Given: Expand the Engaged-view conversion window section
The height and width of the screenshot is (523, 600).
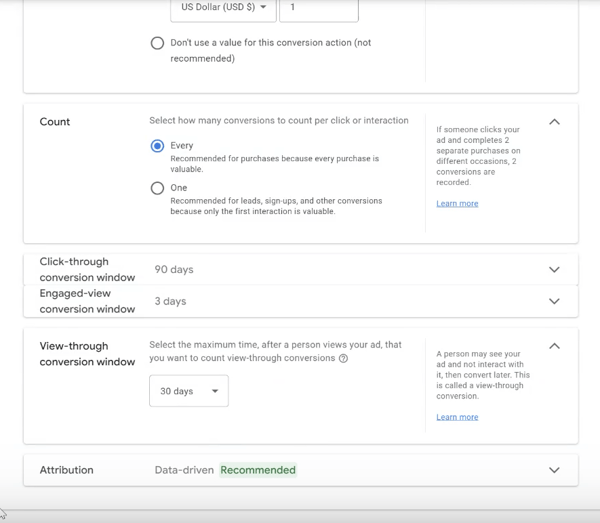Looking at the screenshot, I should tap(555, 301).
